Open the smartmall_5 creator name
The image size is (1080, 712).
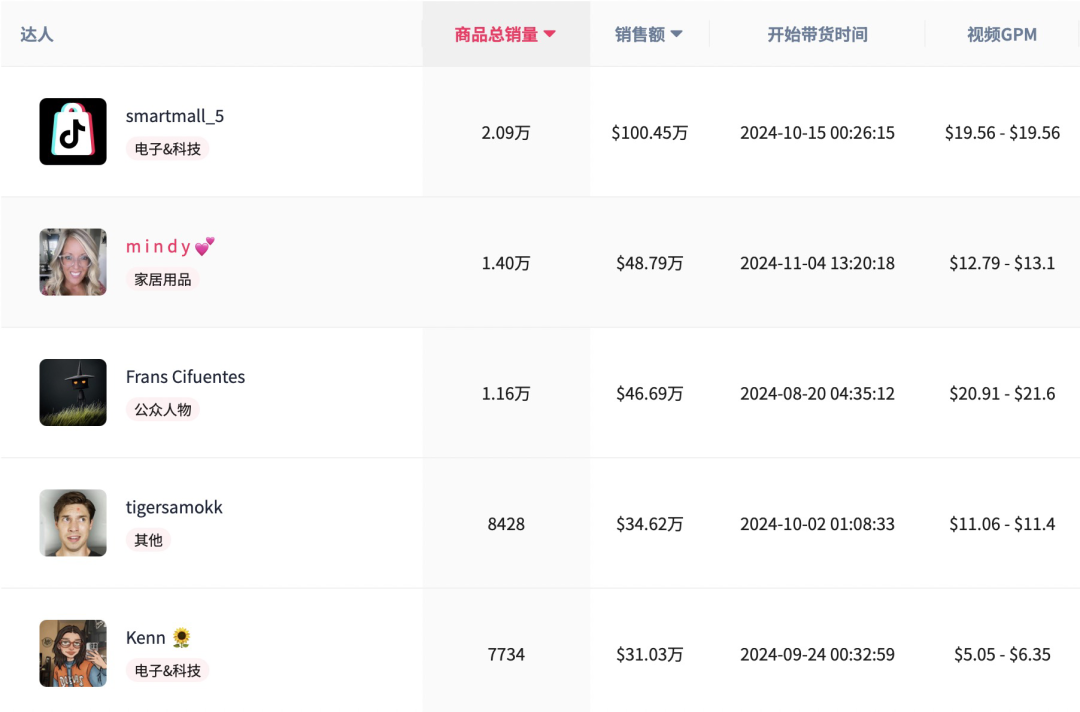[175, 116]
